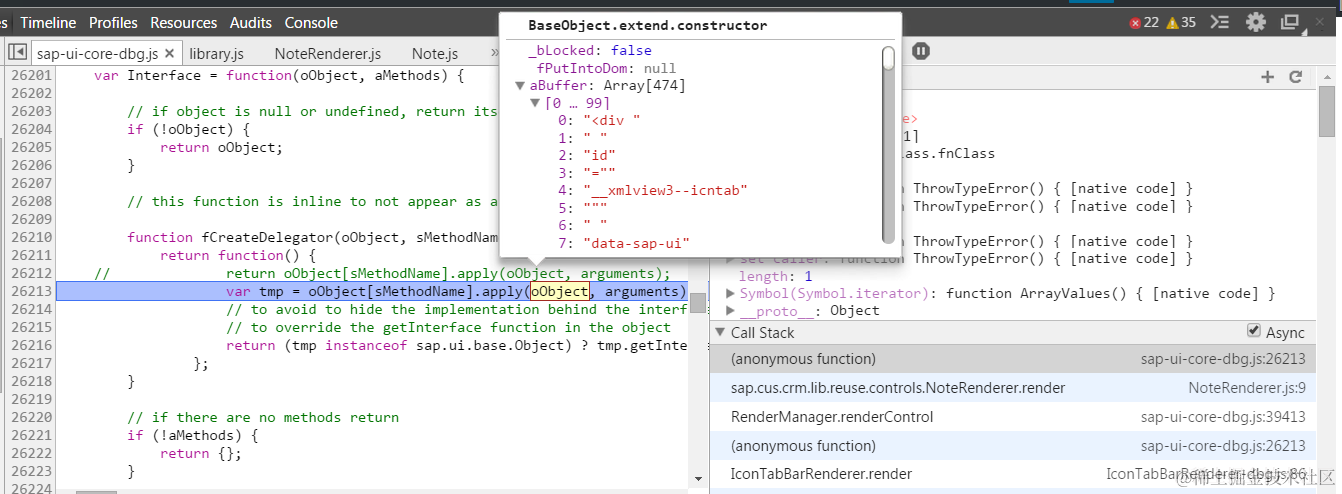Expand the __proto__ Object entry
The image size is (1342, 494).
pos(731,310)
